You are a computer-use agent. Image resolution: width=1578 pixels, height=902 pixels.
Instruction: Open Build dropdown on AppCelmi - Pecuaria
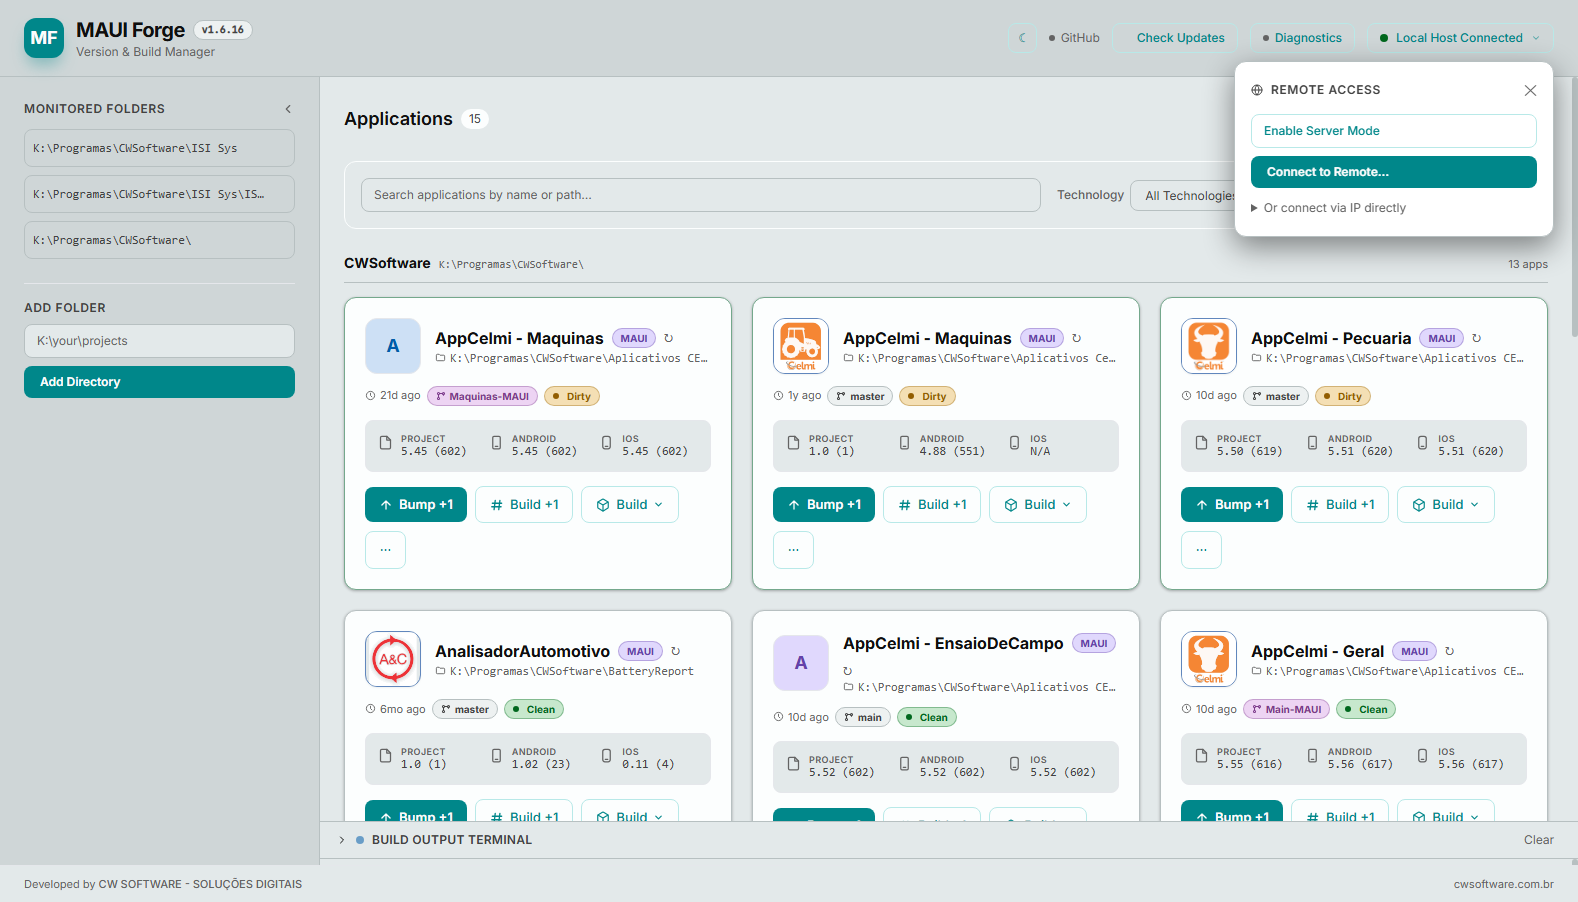(x=1446, y=505)
